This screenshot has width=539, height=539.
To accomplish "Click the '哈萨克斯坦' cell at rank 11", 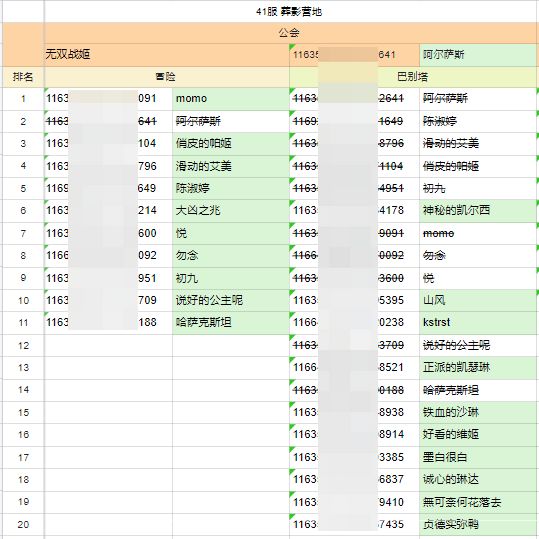I will [x=231, y=322].
